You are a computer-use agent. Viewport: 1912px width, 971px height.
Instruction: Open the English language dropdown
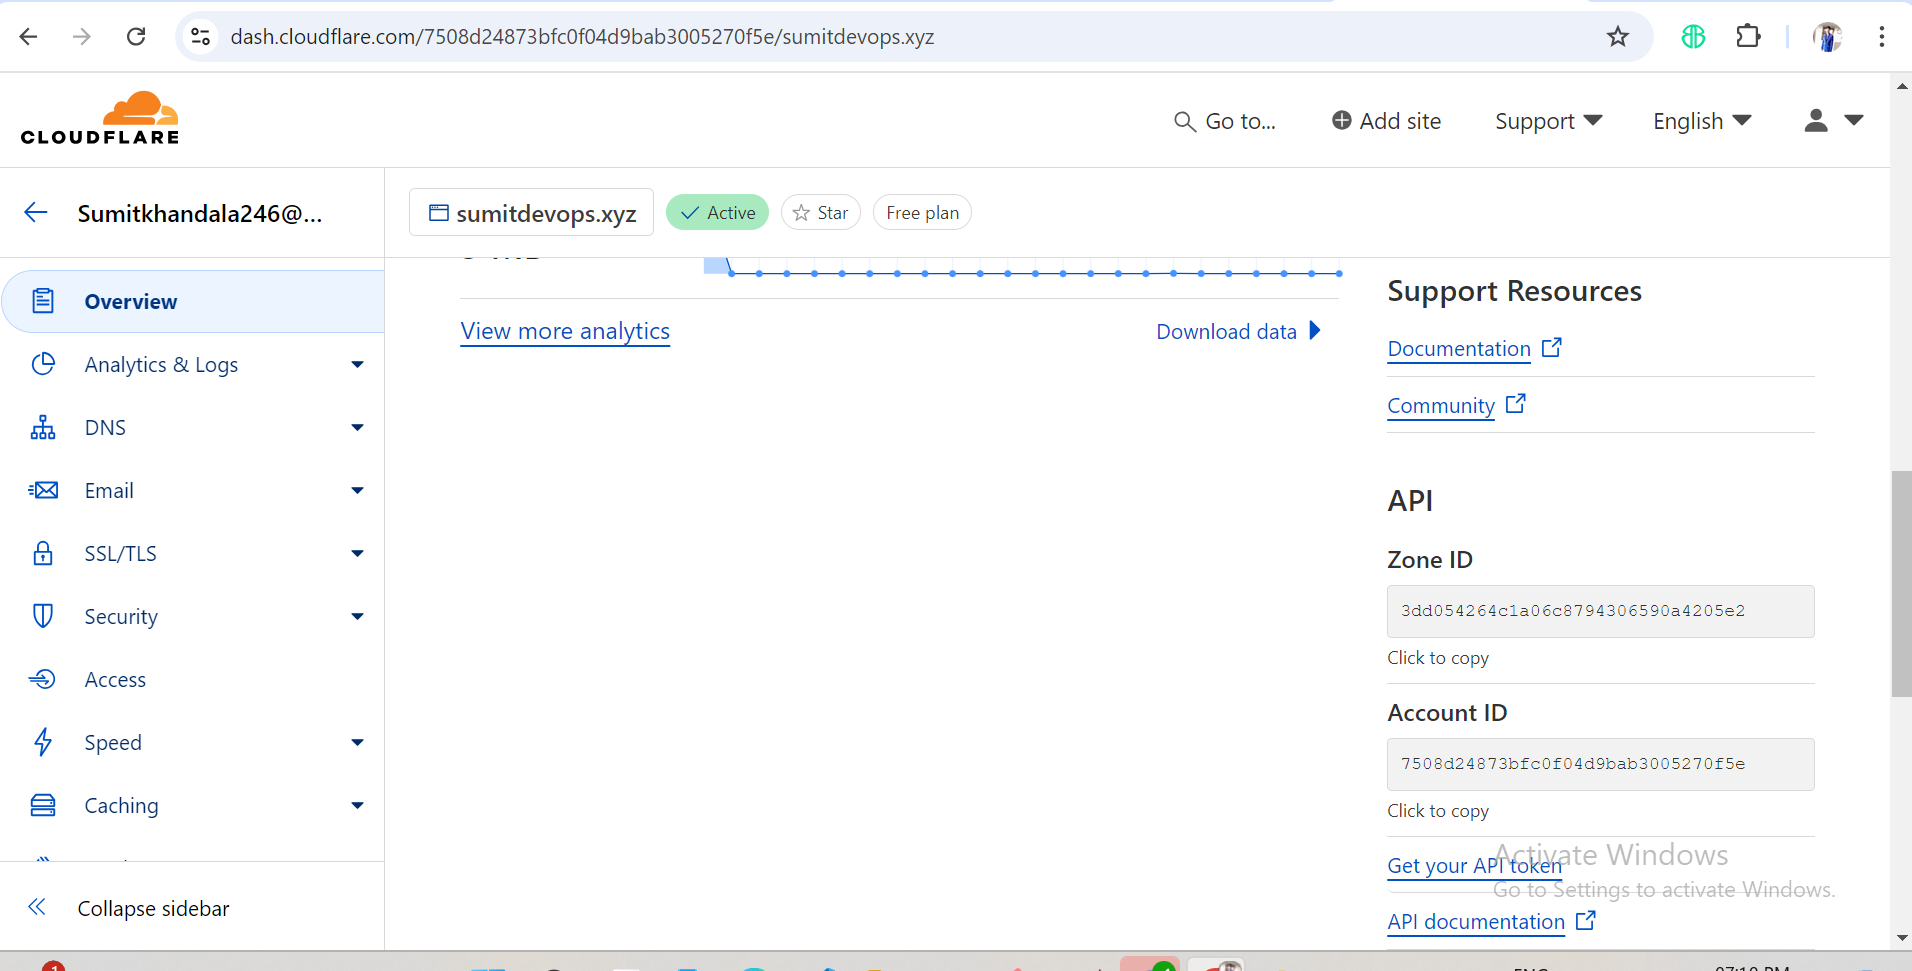pos(1701,121)
